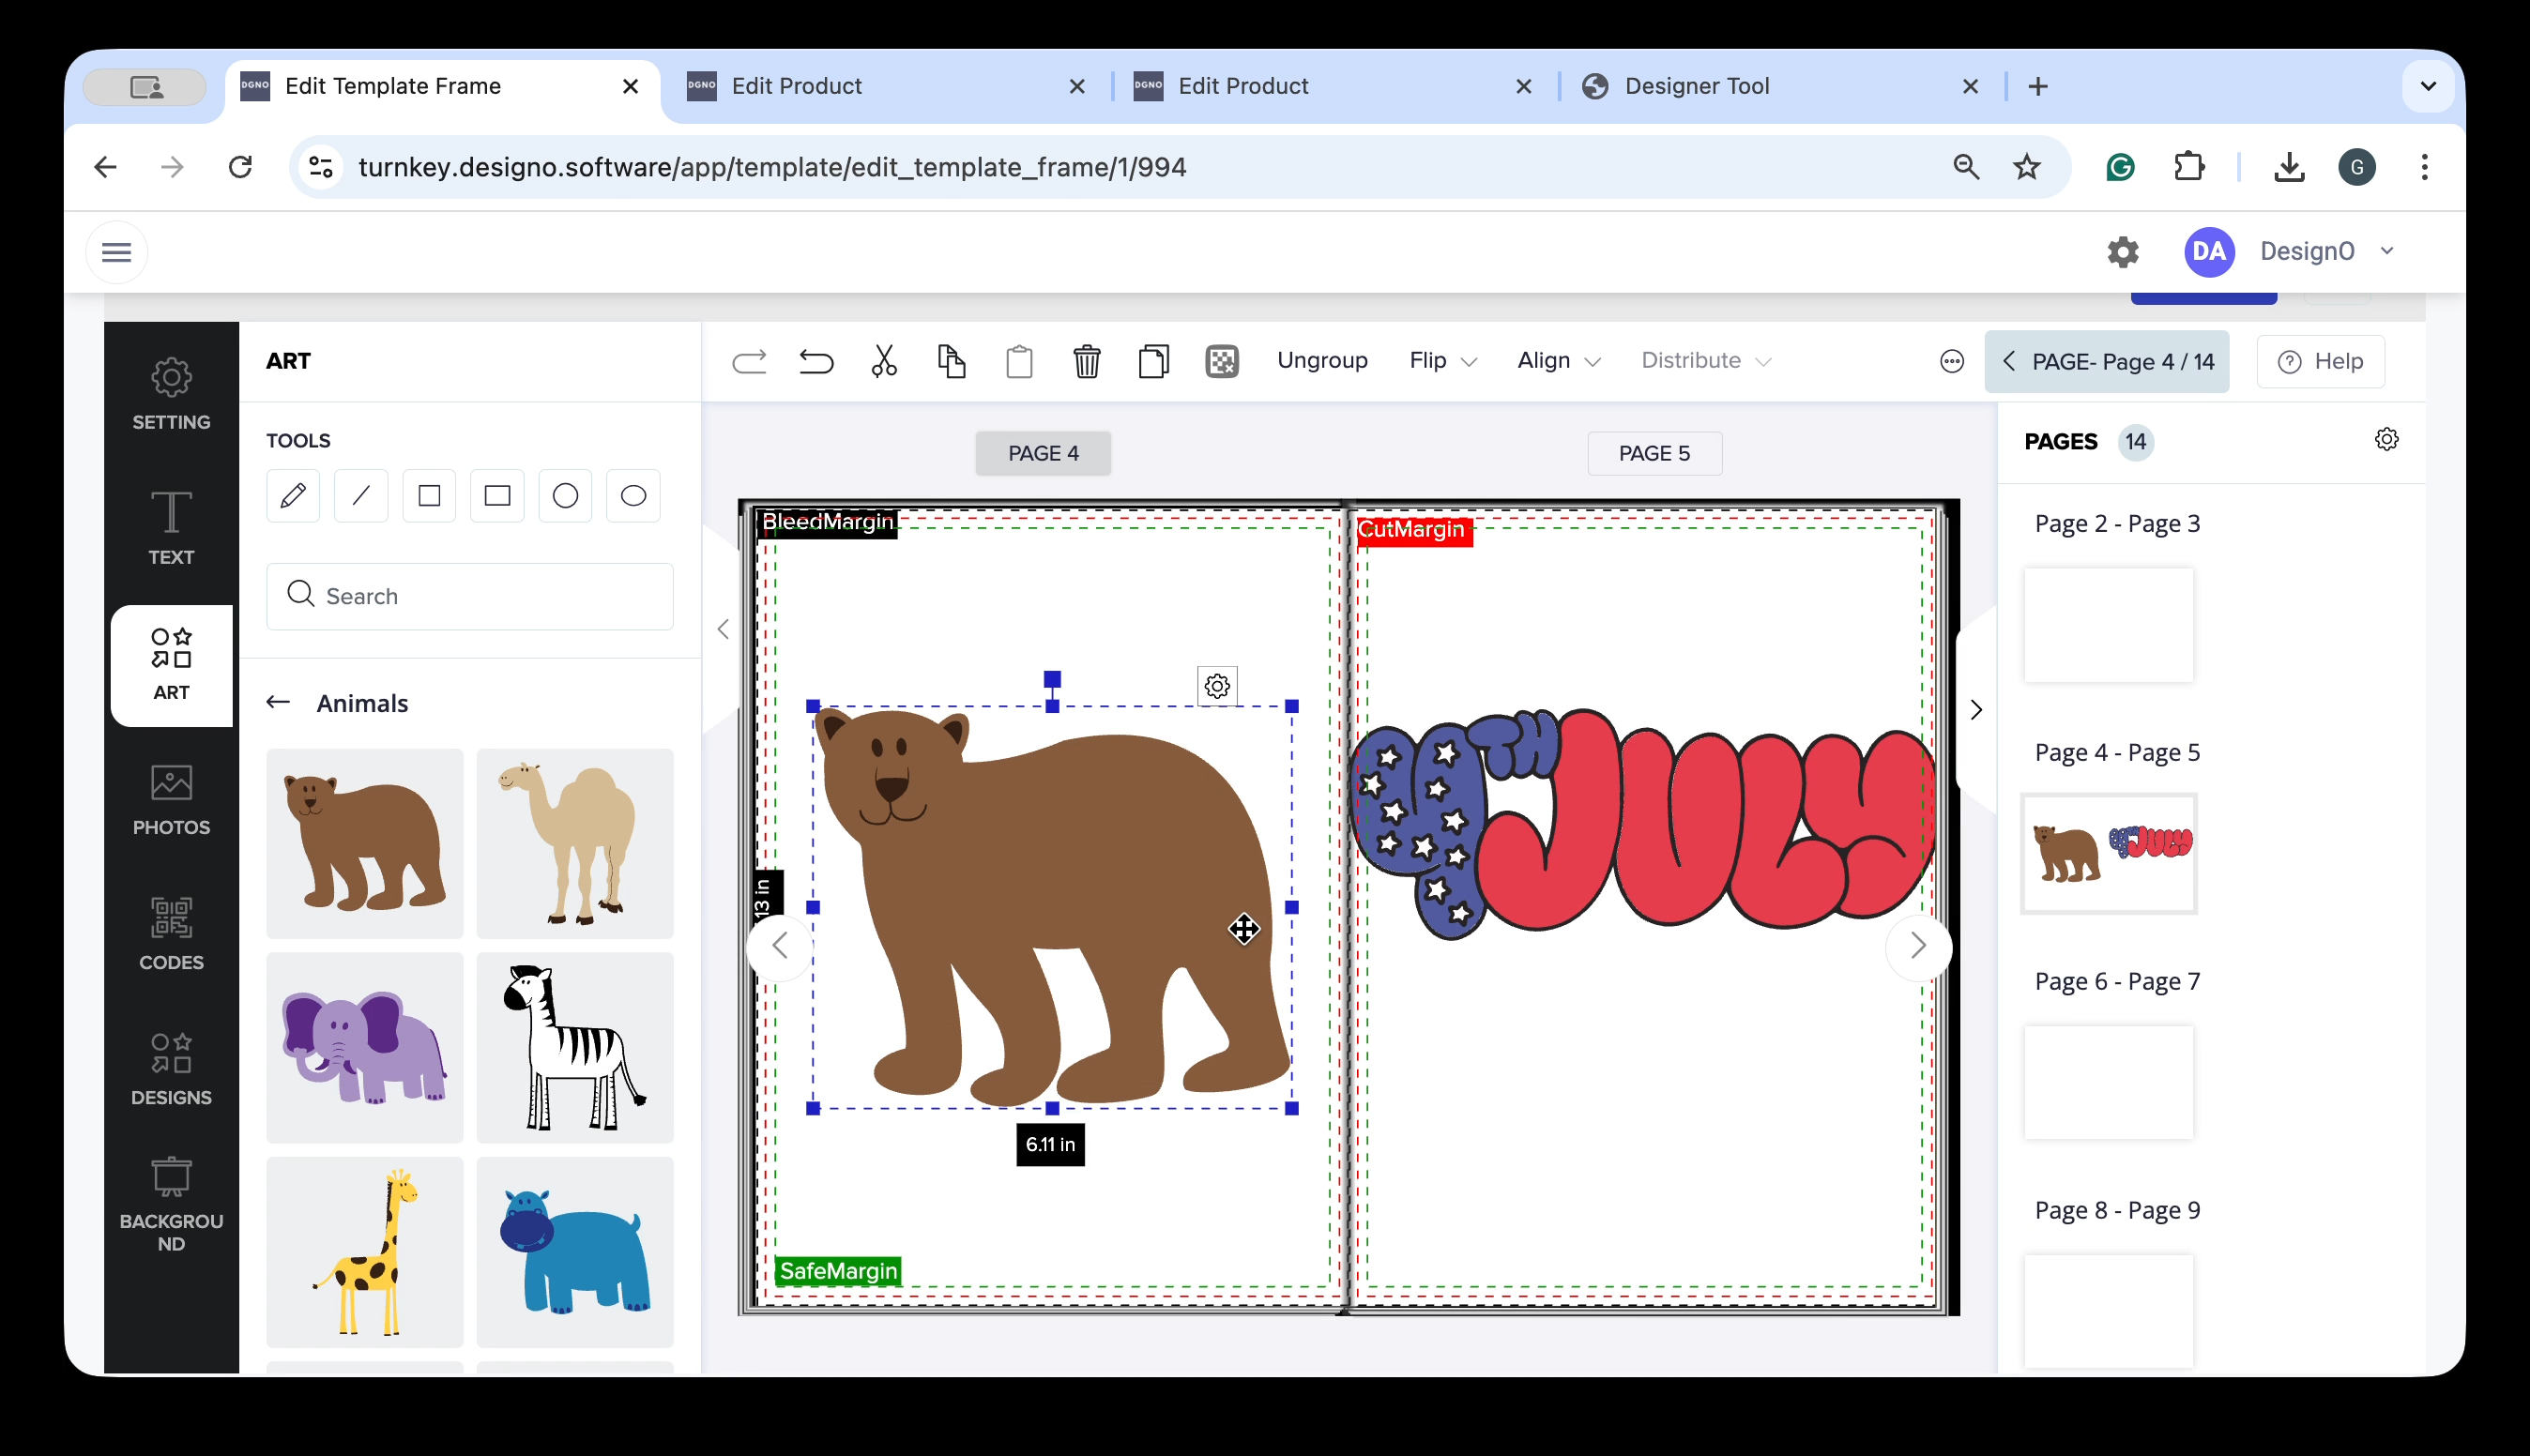The height and width of the screenshot is (1456, 2530).
Task: Click the scissors cut icon
Action: [x=884, y=361]
